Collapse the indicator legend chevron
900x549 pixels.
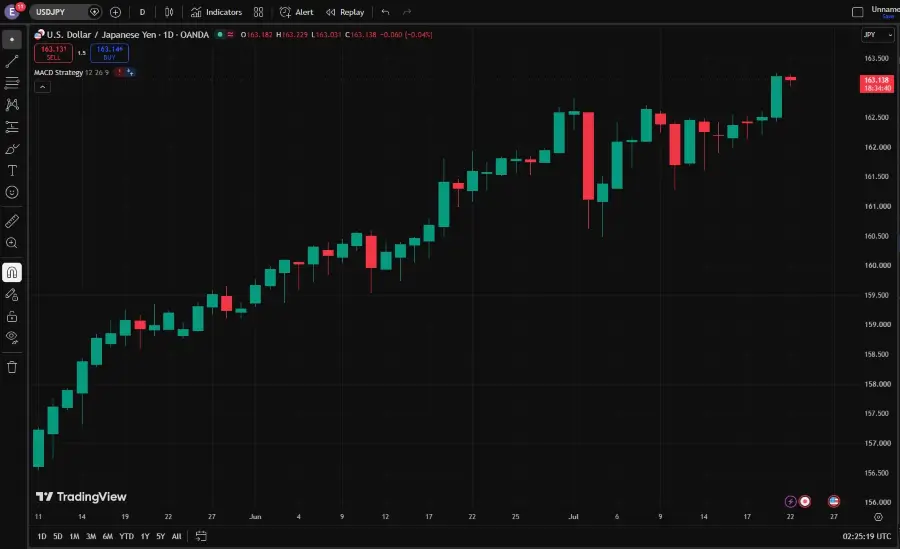(x=42, y=87)
